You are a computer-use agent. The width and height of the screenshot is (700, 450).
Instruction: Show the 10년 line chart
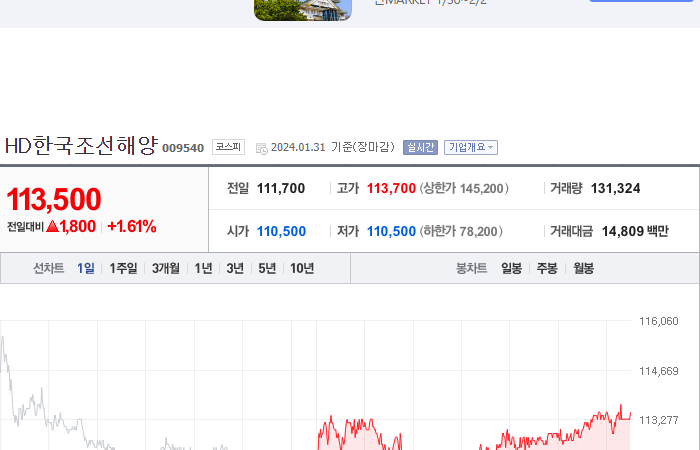tap(302, 268)
